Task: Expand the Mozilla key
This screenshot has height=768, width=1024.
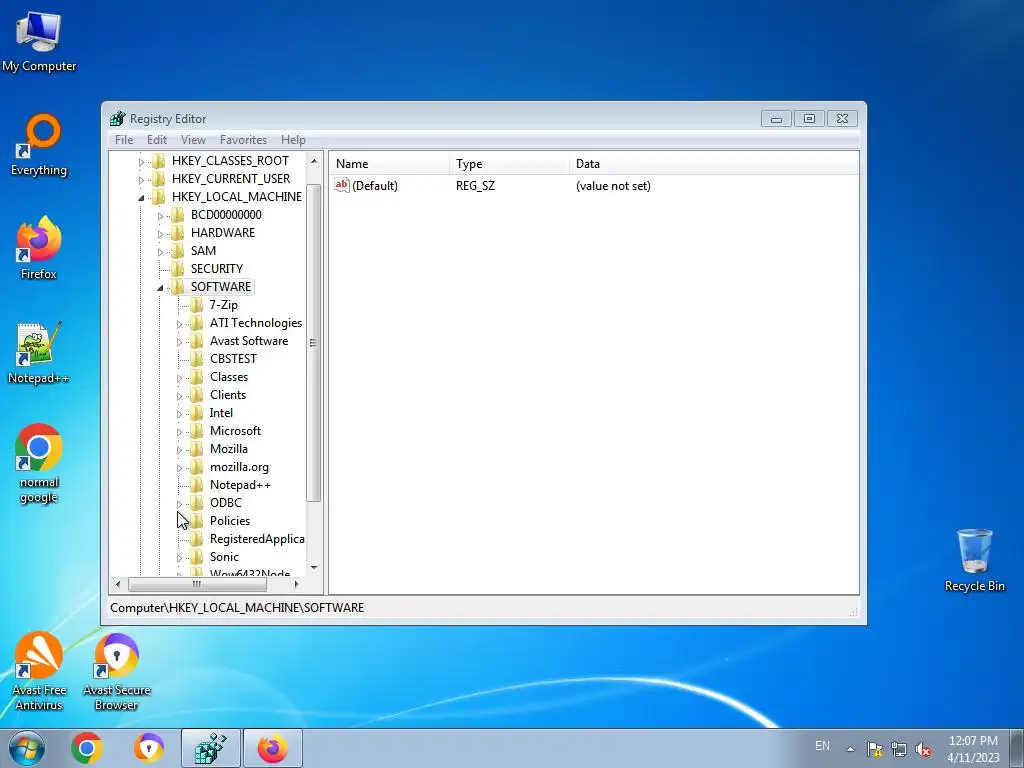Action: [x=179, y=449]
